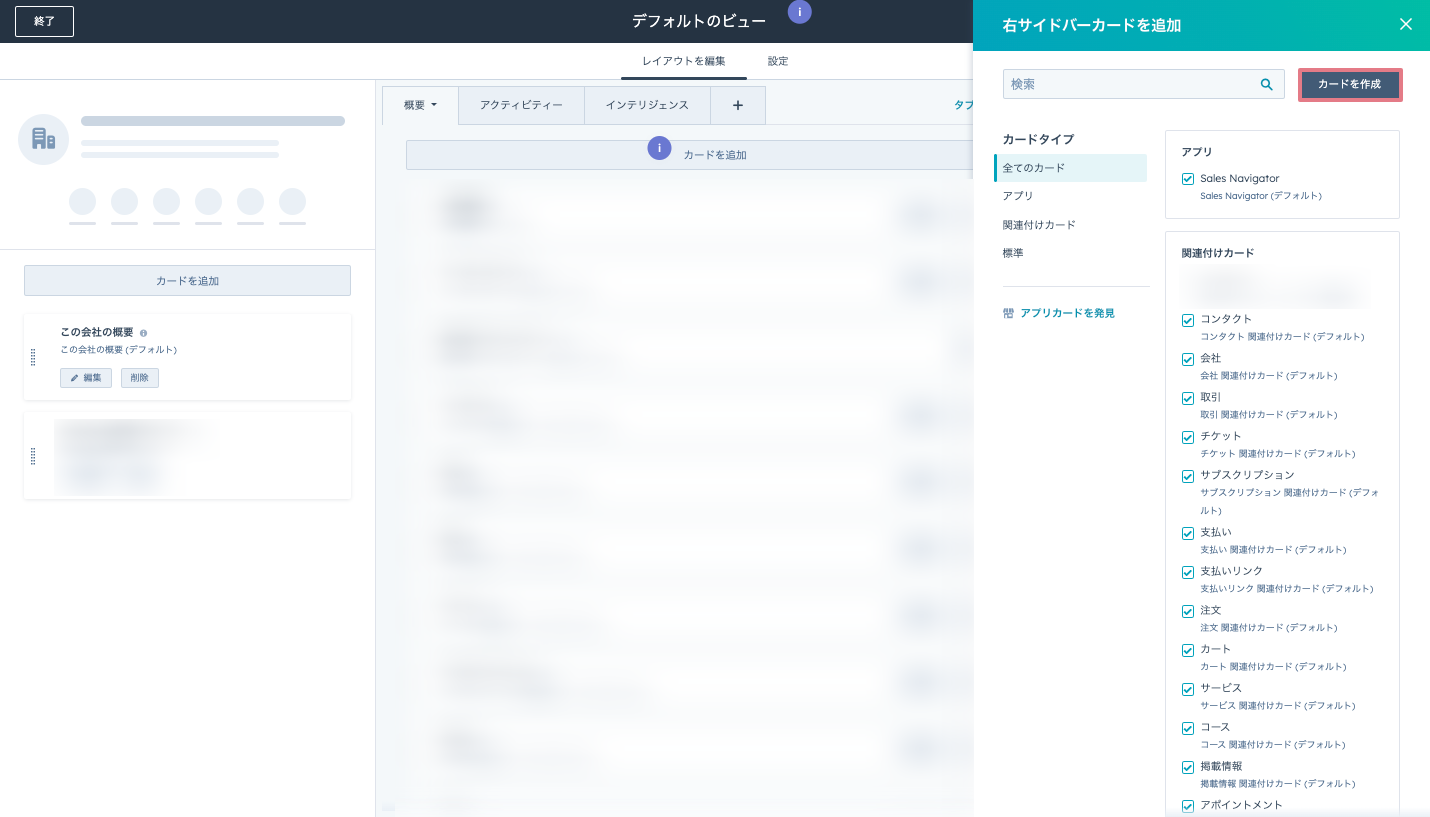This screenshot has height=817, width=1430.
Task: Click the plus icon to add tab
Action: 738,105
